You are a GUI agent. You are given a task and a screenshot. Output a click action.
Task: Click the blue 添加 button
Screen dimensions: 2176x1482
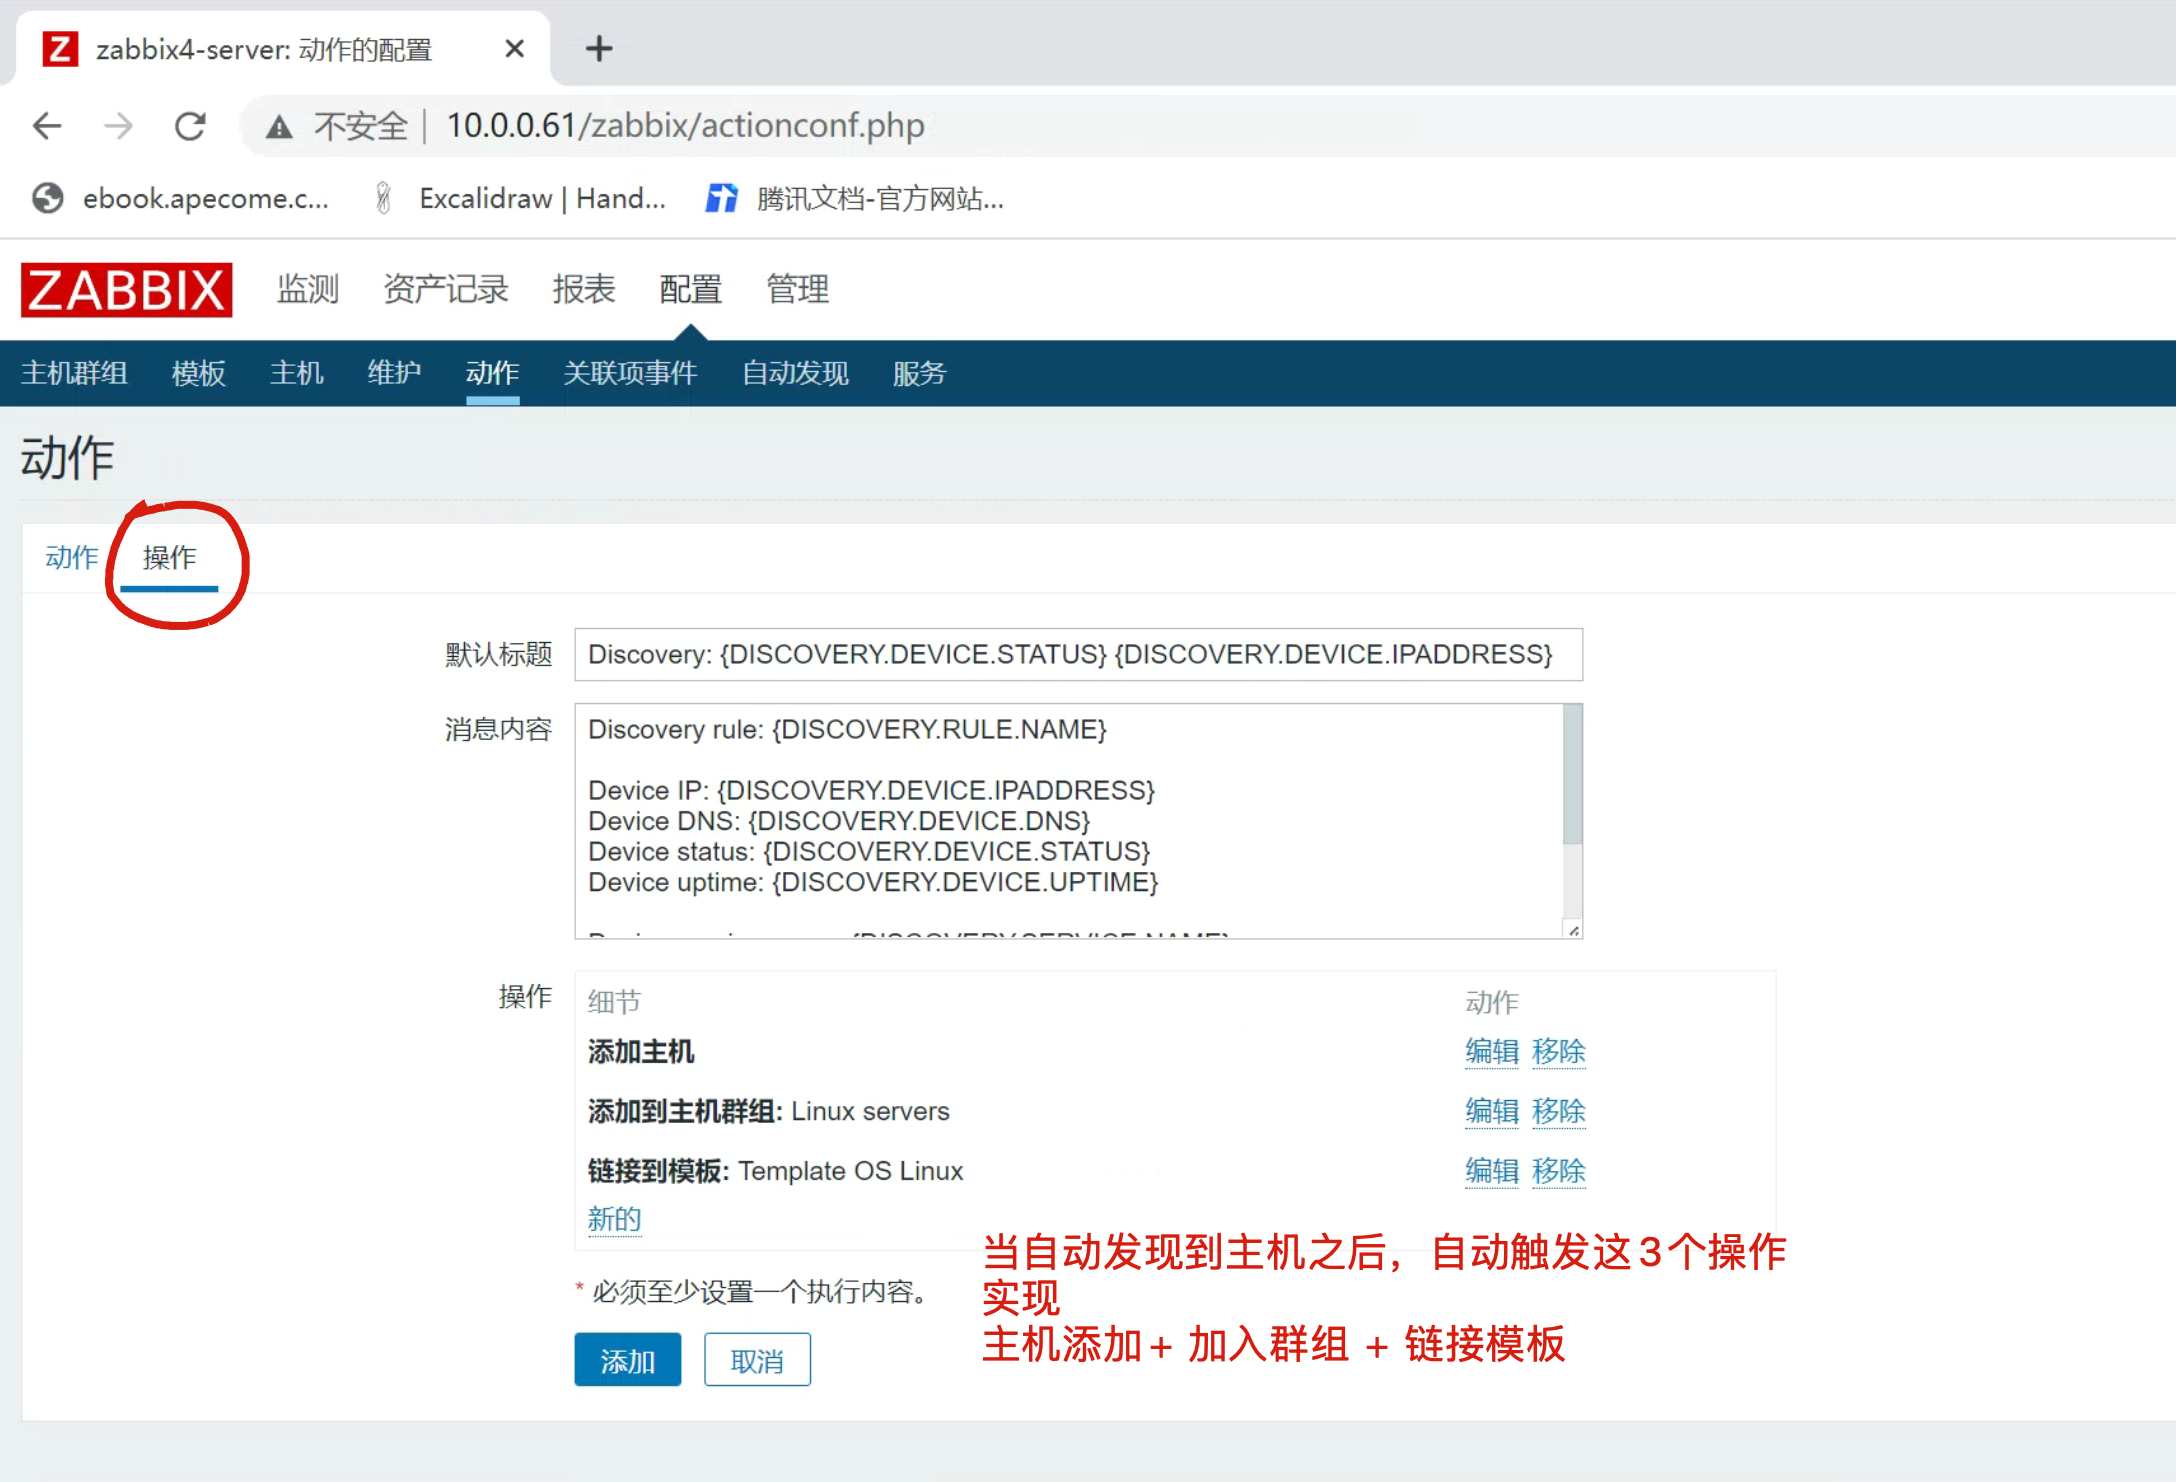coord(627,1360)
